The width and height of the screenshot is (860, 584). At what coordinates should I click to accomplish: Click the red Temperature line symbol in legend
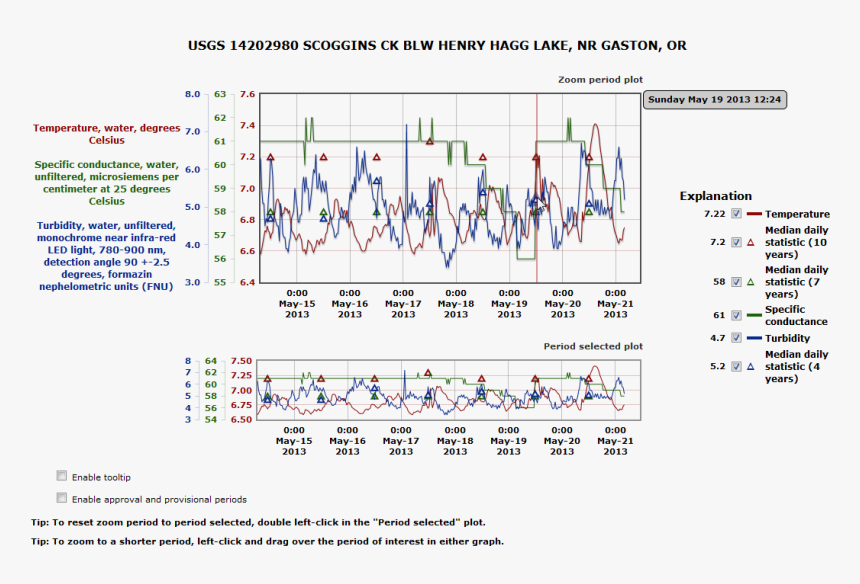[753, 214]
